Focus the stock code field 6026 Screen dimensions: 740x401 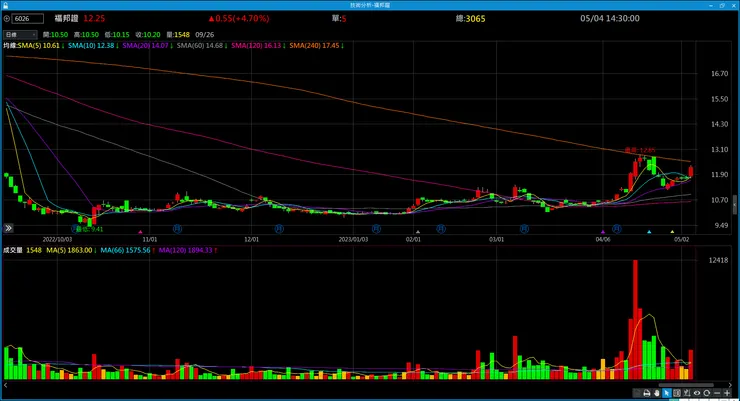point(28,19)
